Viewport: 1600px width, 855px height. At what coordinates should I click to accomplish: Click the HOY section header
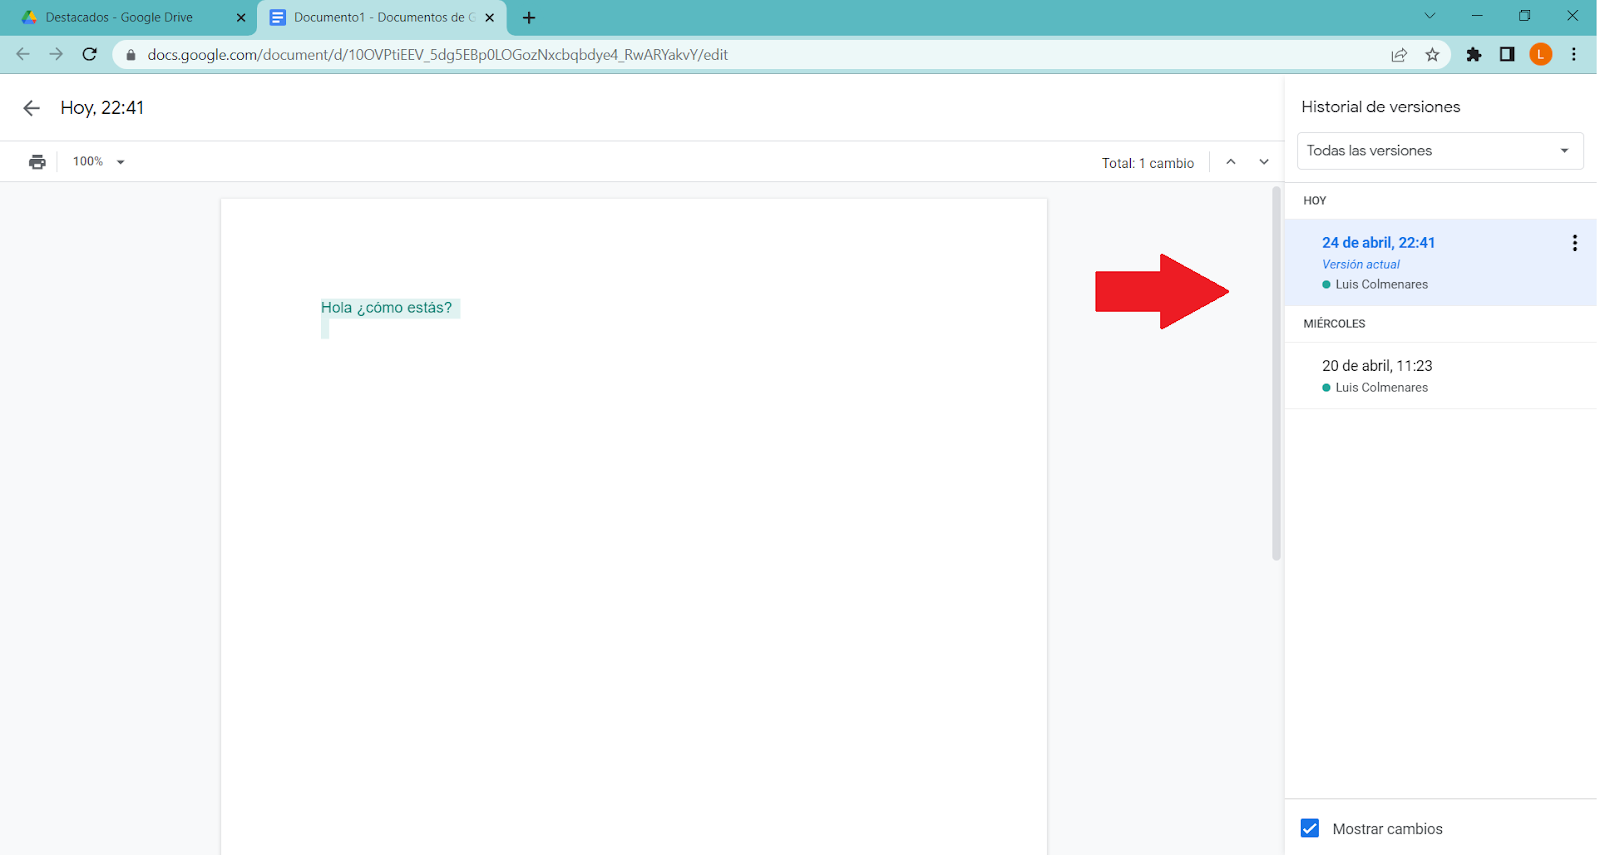[1314, 201]
